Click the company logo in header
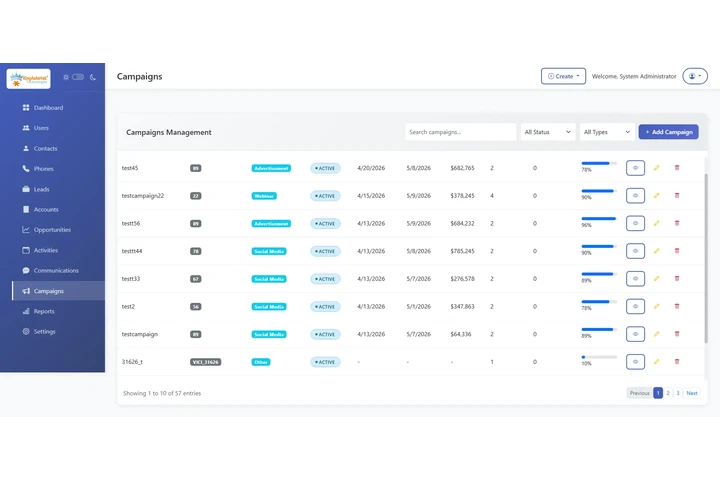This screenshot has width=720, height=480. pos(29,78)
